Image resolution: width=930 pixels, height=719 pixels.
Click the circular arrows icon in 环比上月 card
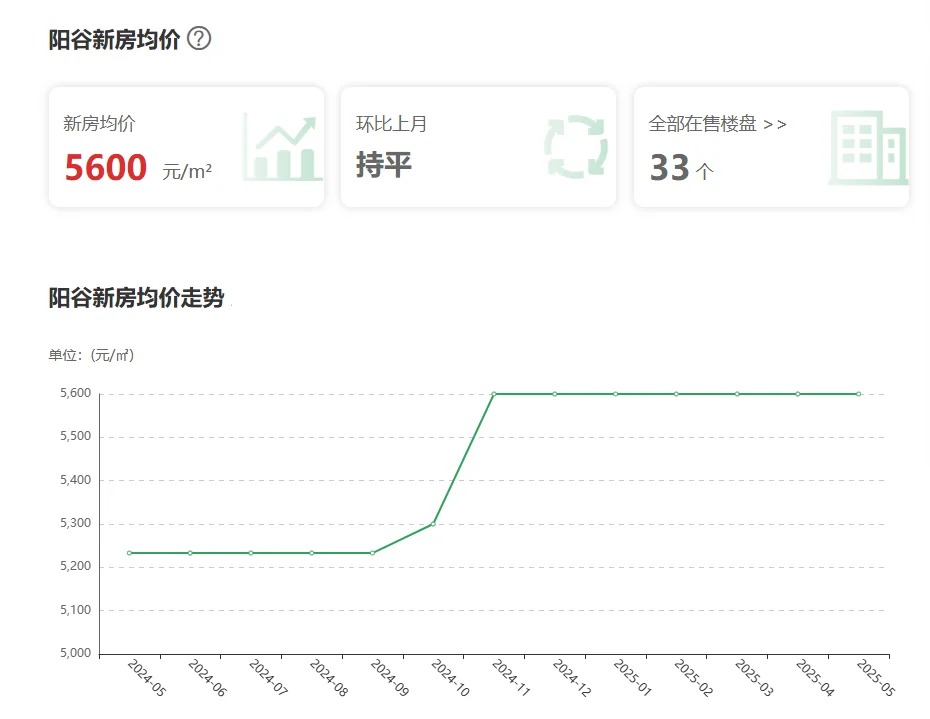point(576,148)
